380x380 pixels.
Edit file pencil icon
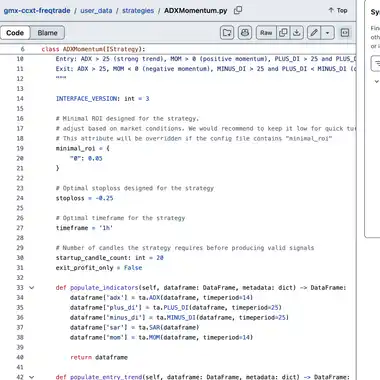click(x=314, y=33)
